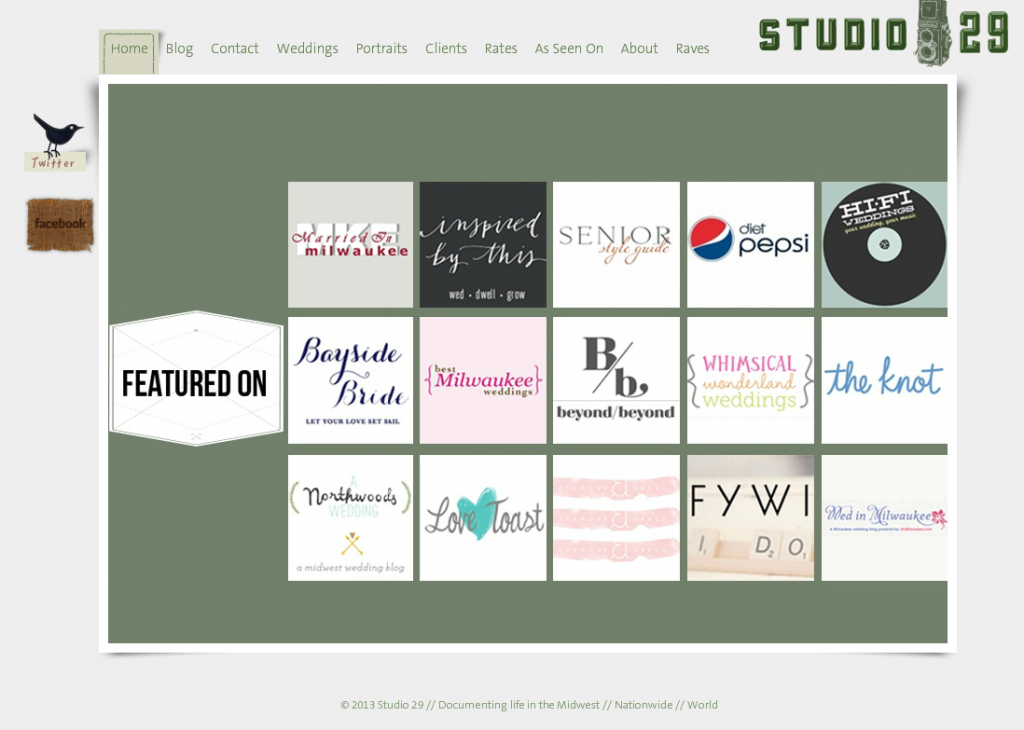Click the Wed in Milwaukee tile
Screen dimensions: 1024x730
(x=884, y=518)
